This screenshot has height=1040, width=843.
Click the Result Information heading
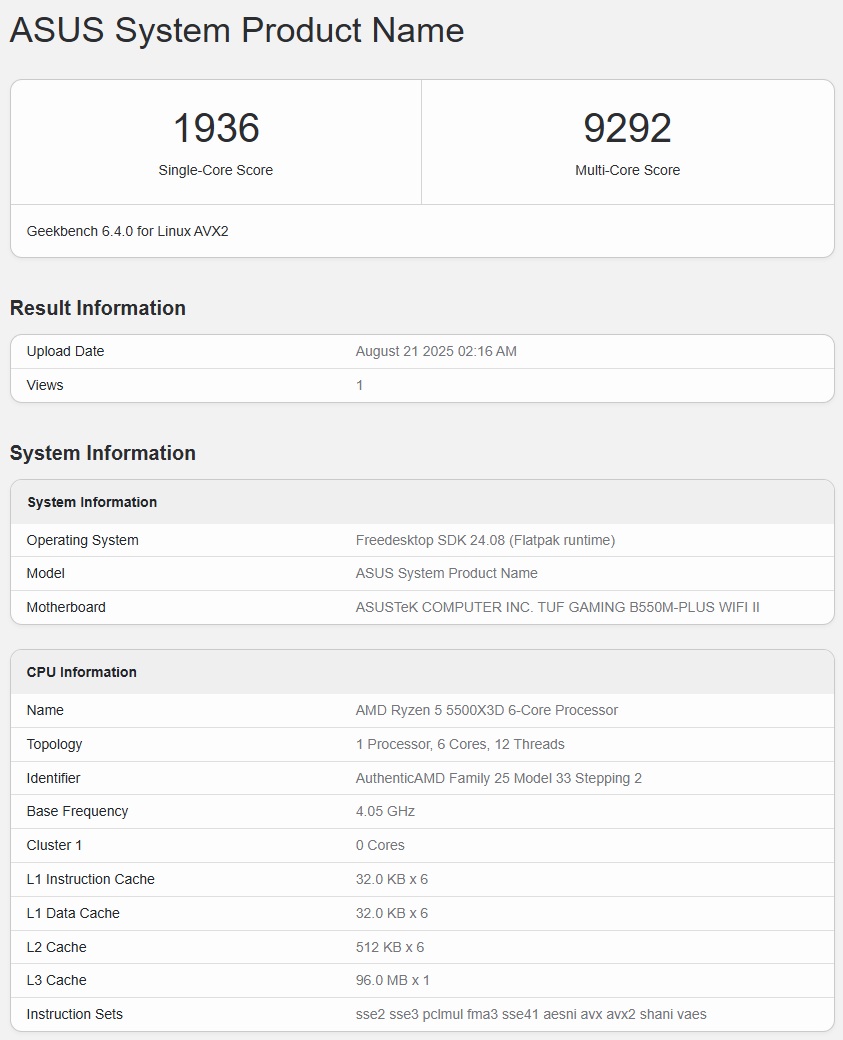[98, 308]
